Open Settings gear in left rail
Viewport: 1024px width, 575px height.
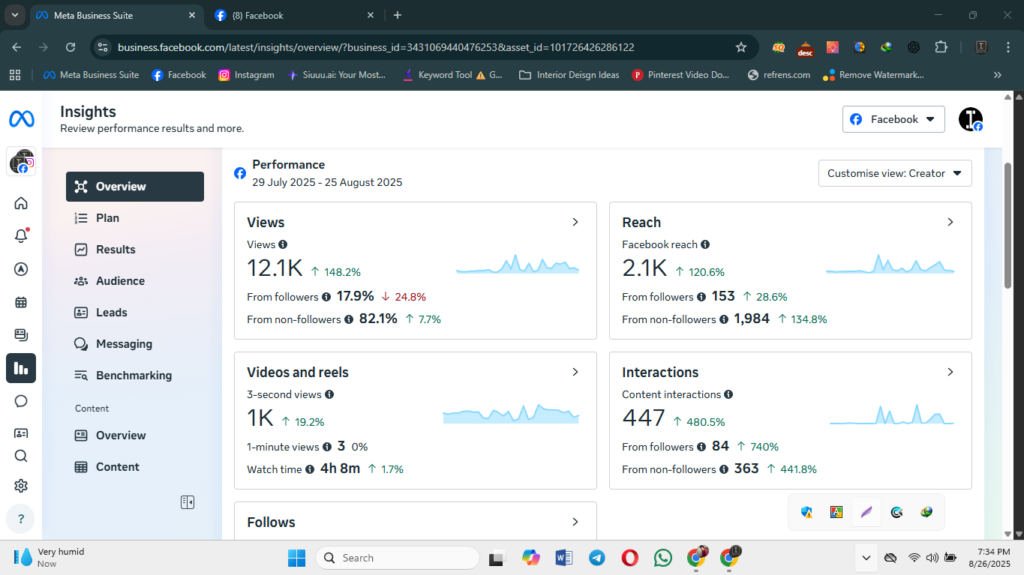coord(21,486)
